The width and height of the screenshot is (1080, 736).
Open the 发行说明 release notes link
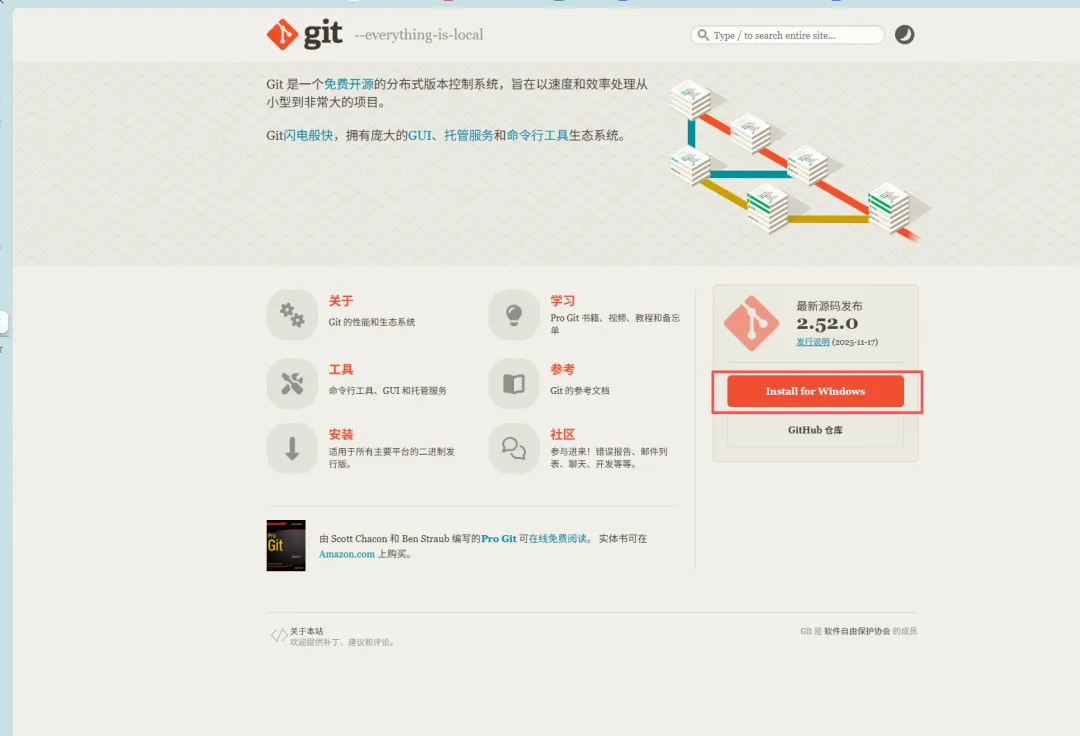[813, 342]
